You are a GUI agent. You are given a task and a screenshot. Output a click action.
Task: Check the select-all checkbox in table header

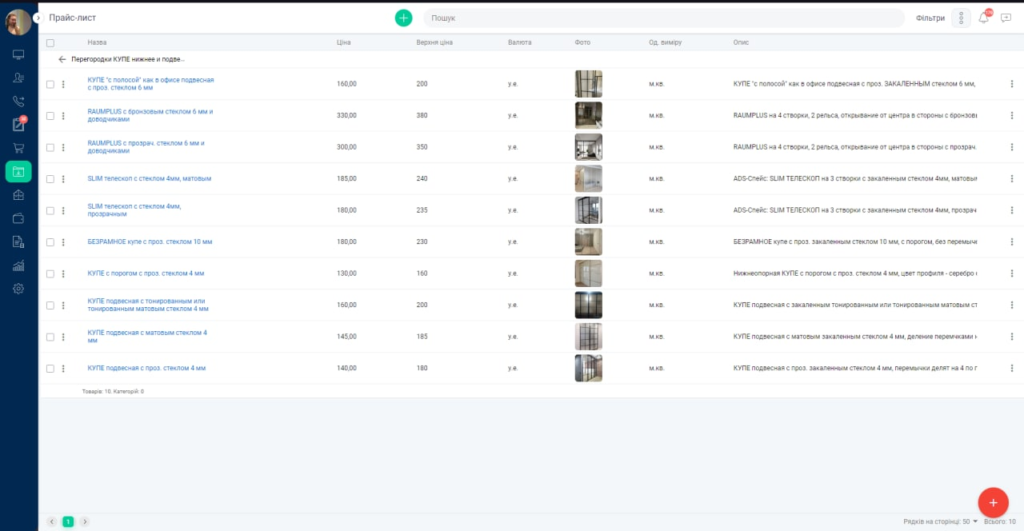(x=50, y=43)
